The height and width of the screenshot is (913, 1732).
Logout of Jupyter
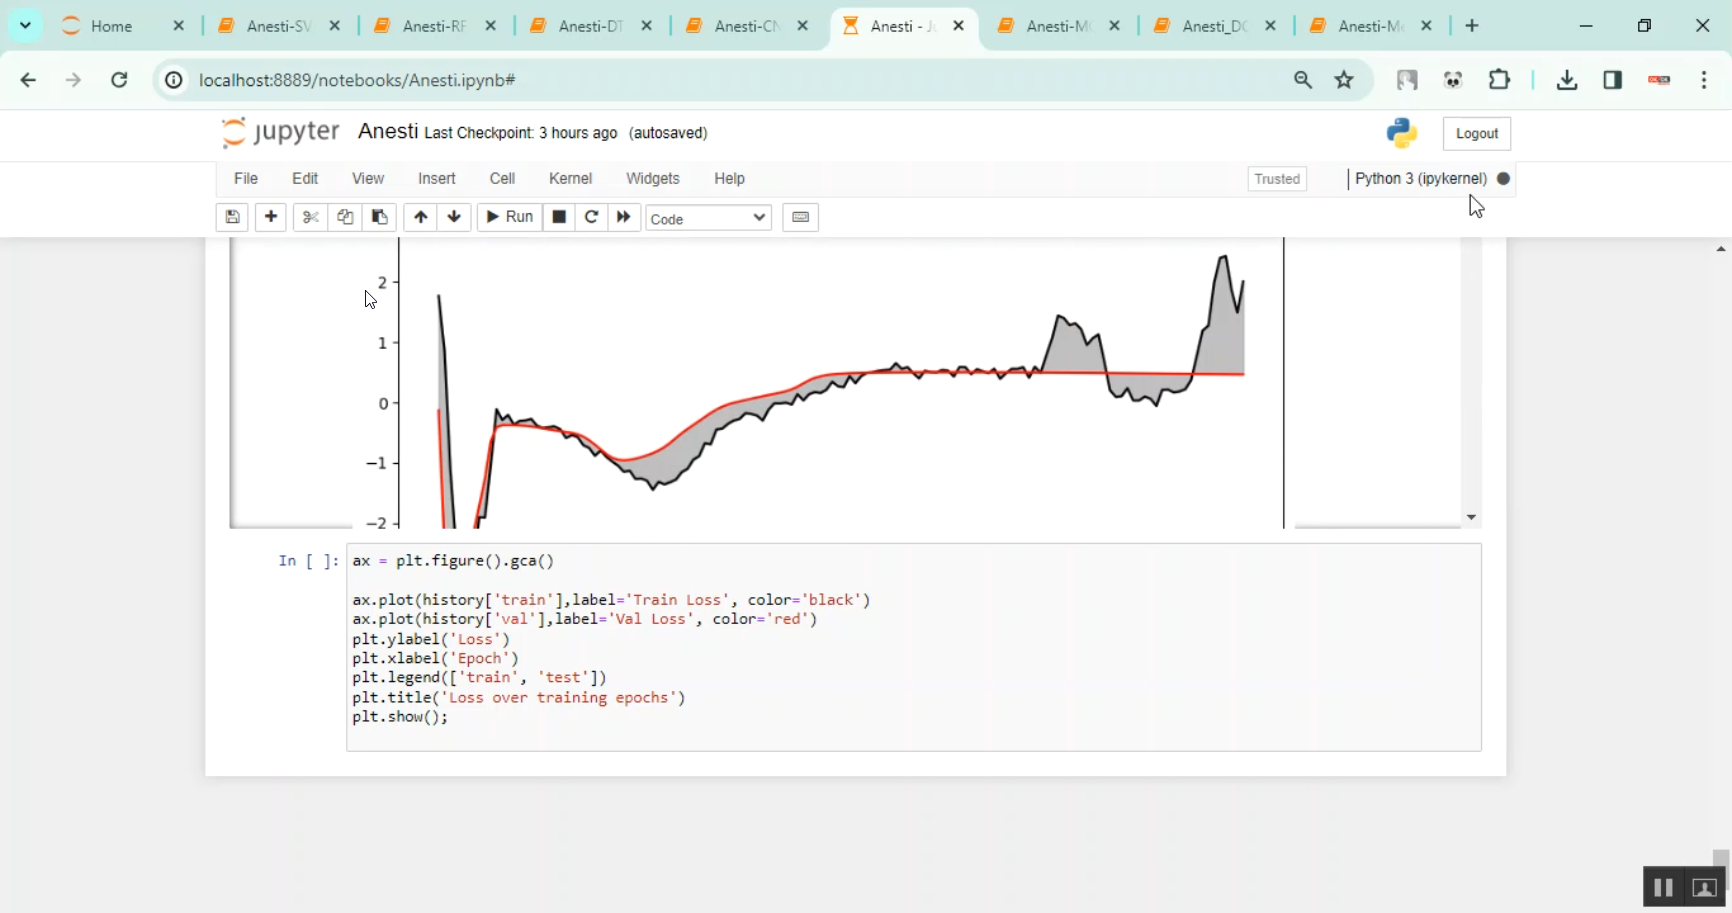(1477, 133)
